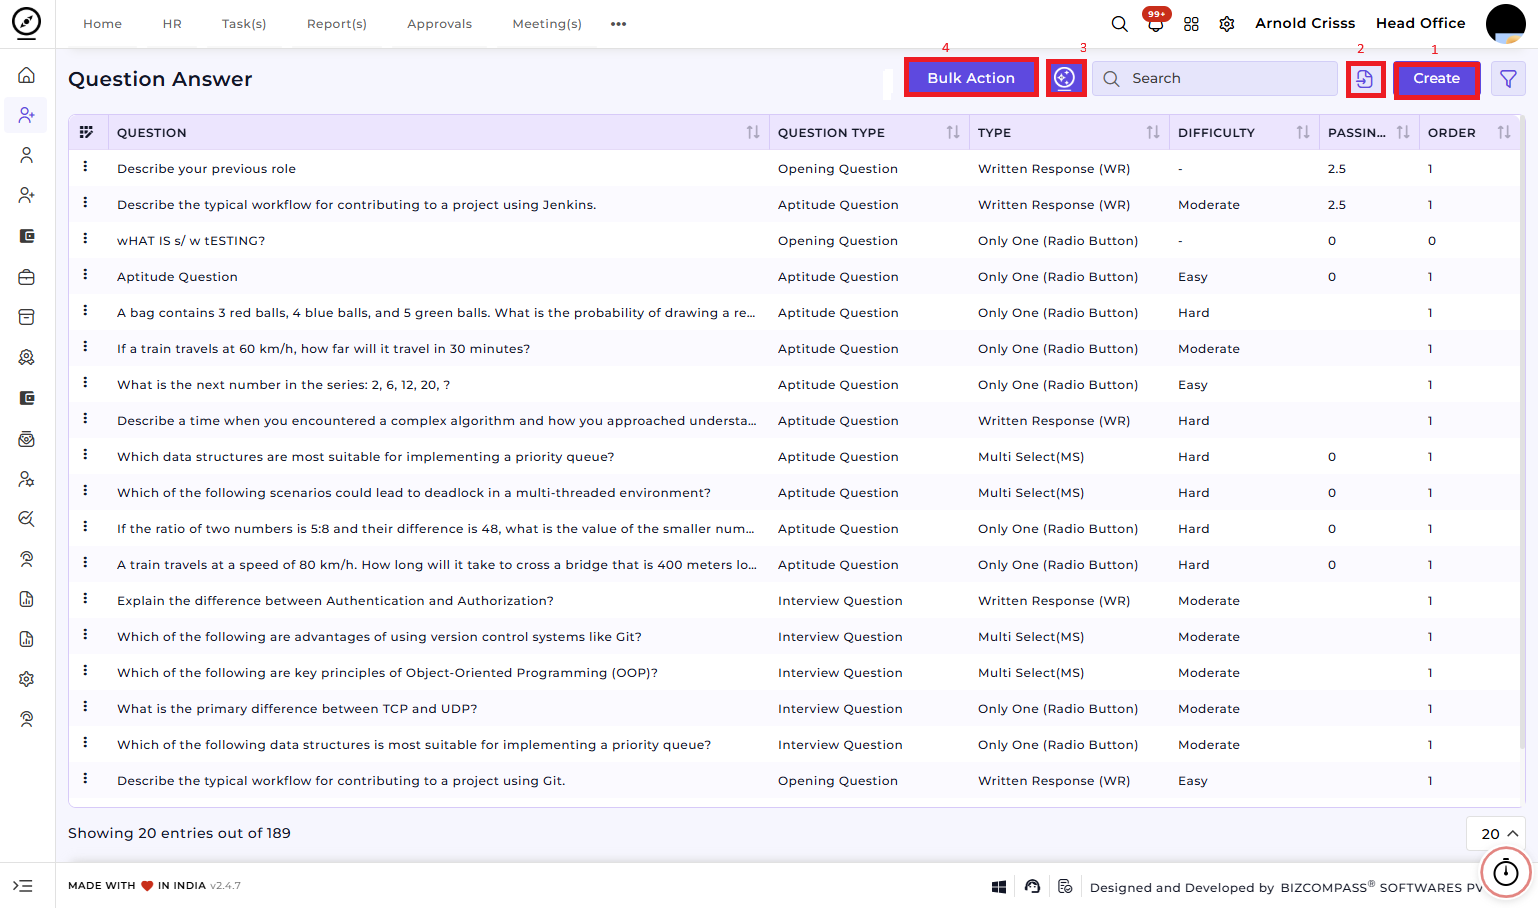Open the Home icon in left sidebar
Screen dimensions: 1538x908
tap(27, 75)
